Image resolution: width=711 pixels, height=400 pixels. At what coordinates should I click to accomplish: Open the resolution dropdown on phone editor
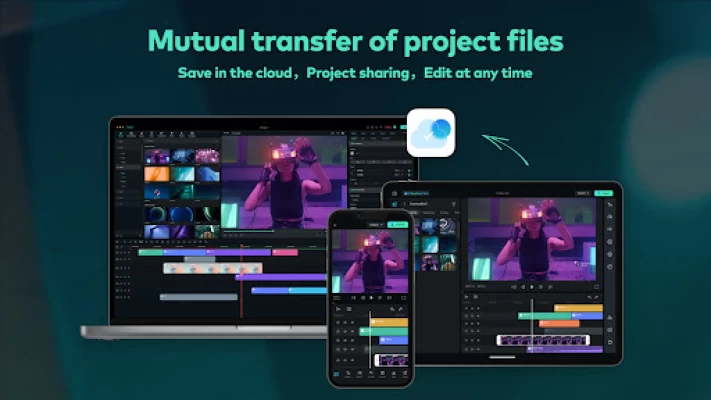click(x=376, y=225)
